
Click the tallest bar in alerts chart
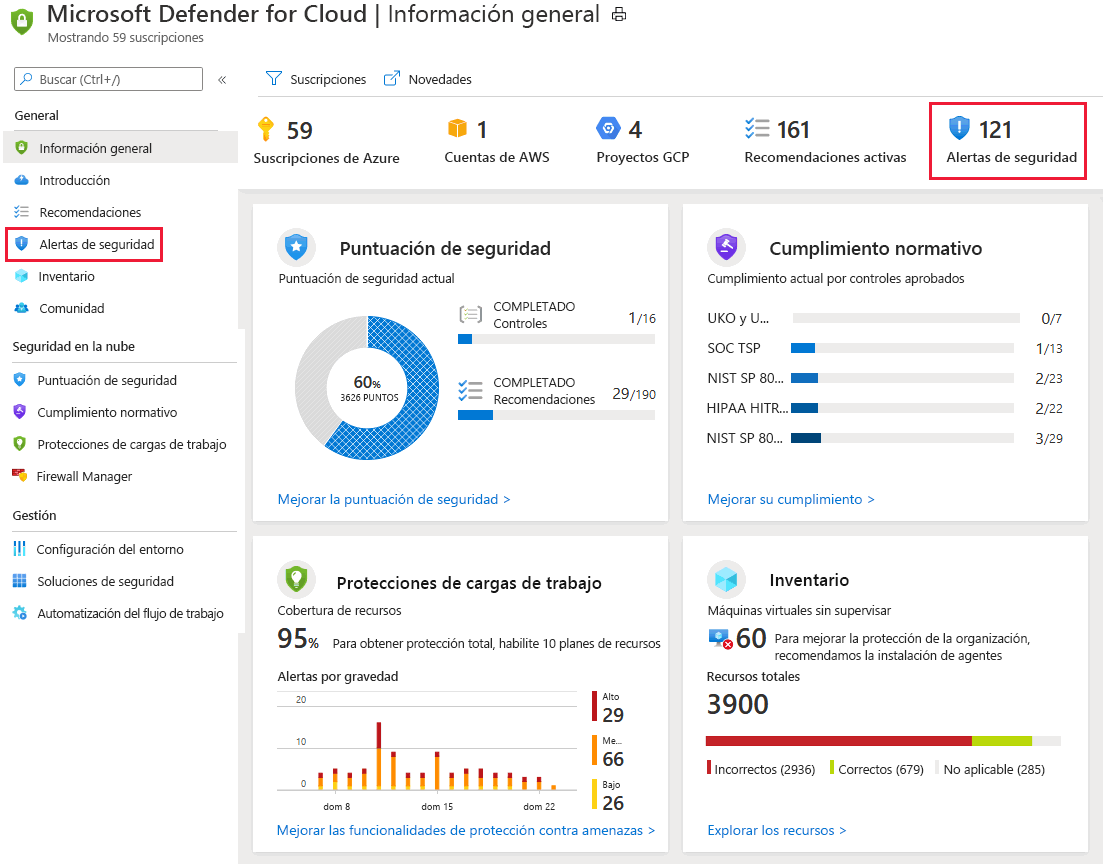tap(378, 756)
